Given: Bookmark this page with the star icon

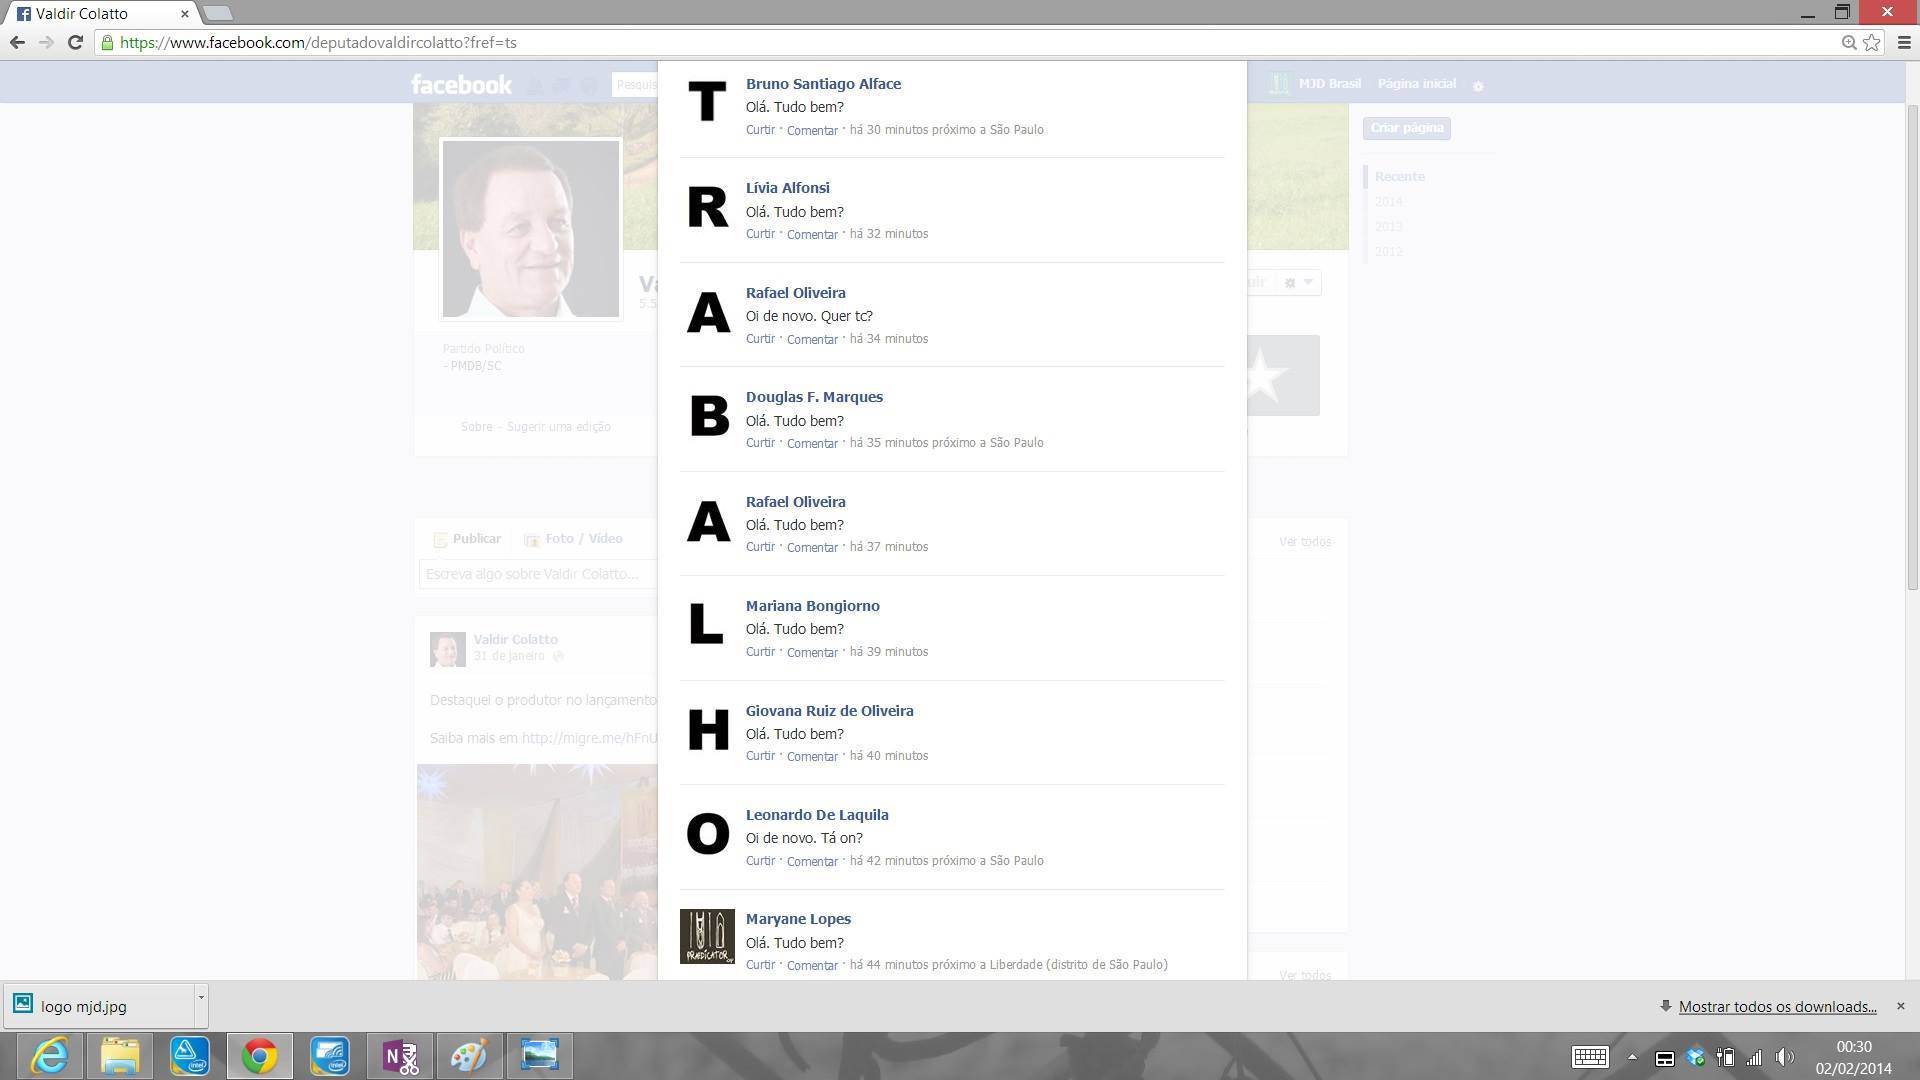Looking at the screenshot, I should point(1872,42).
